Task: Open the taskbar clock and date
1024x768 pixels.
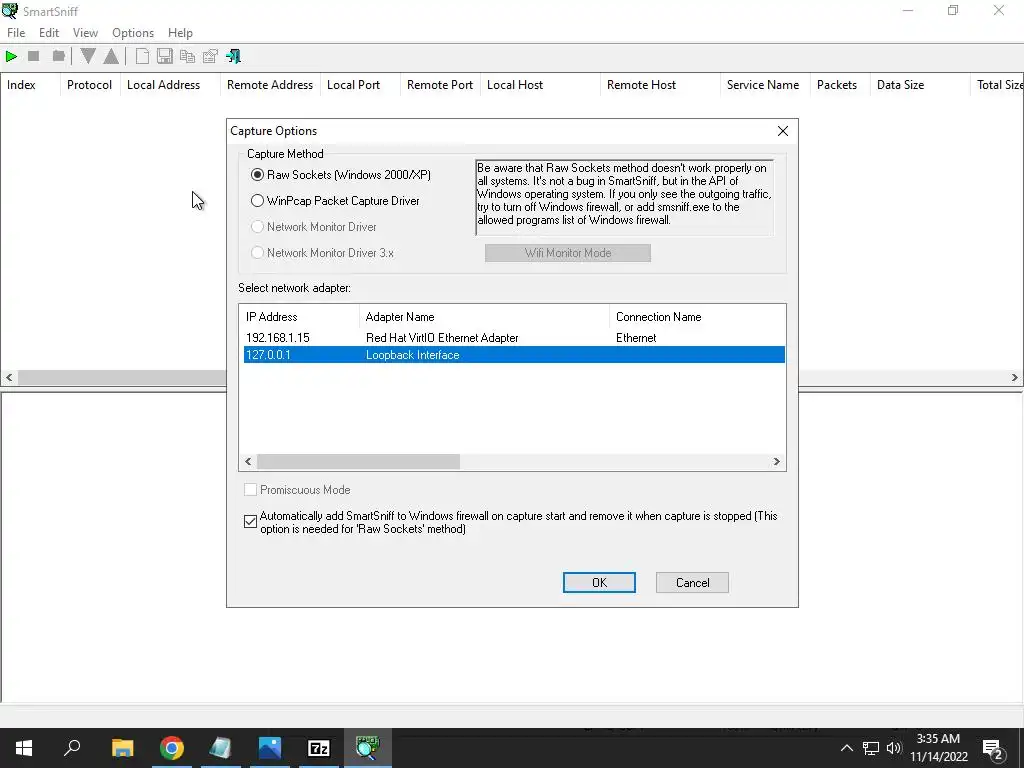Action: [x=938, y=748]
